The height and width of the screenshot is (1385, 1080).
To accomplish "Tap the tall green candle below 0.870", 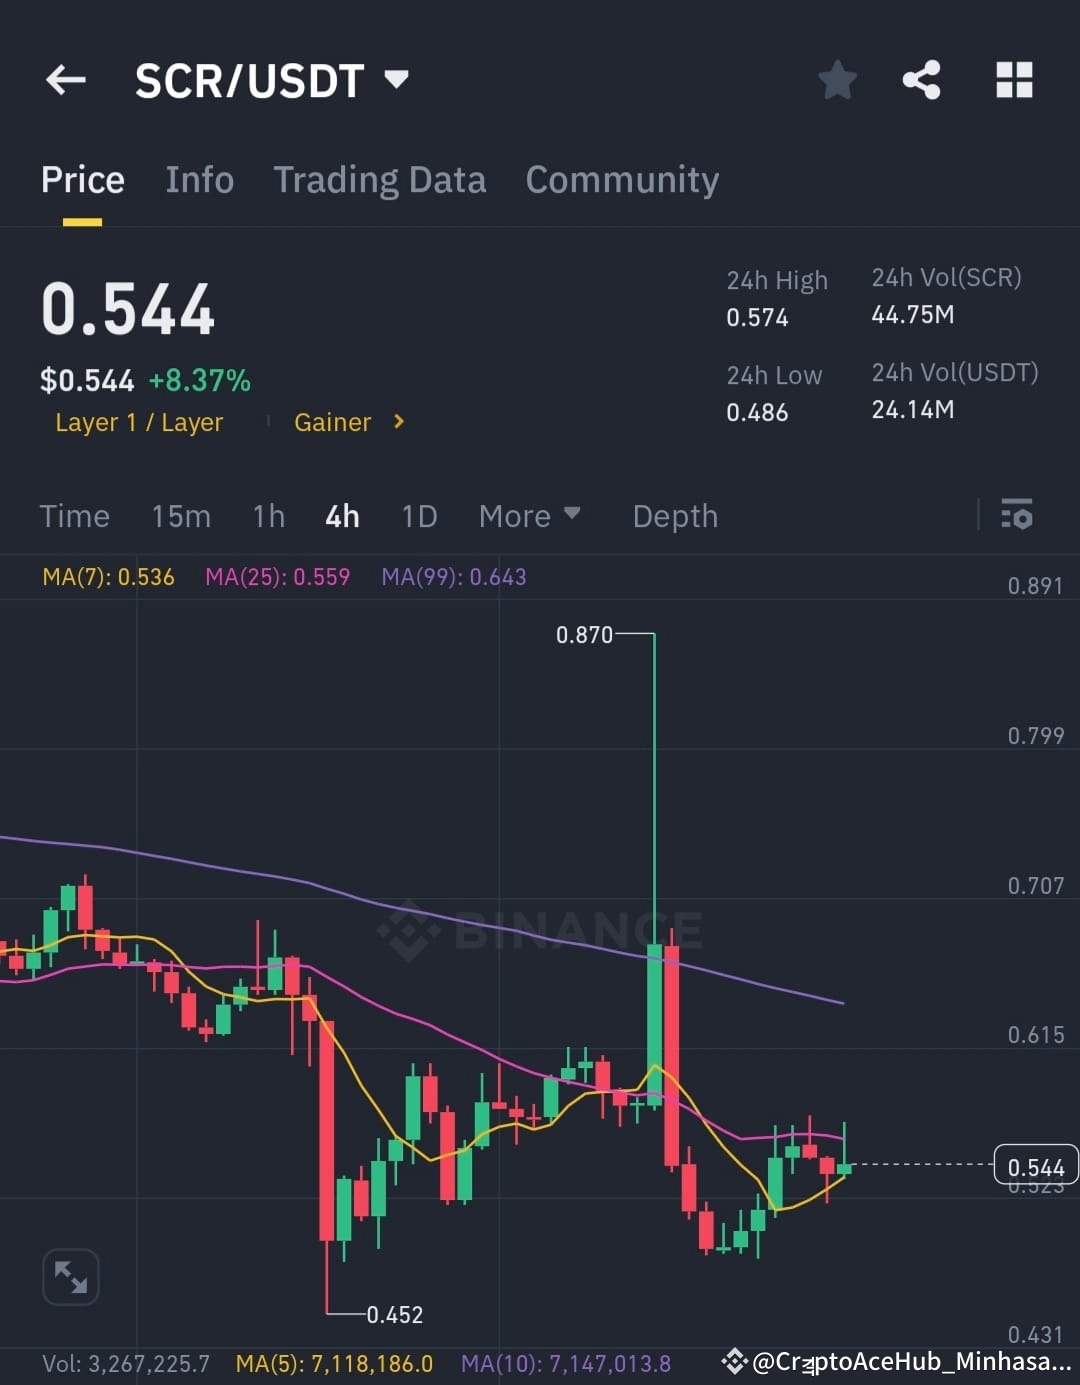I will tap(655, 1024).
